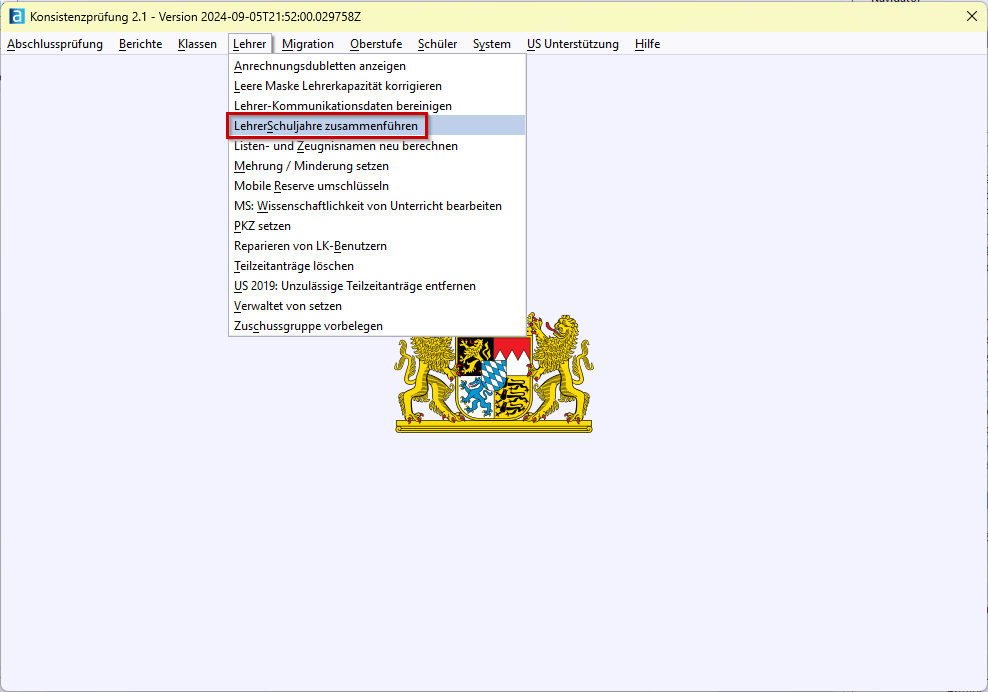Viewport: 988px width, 692px height.
Task: Open the Migration menu
Action: point(307,44)
